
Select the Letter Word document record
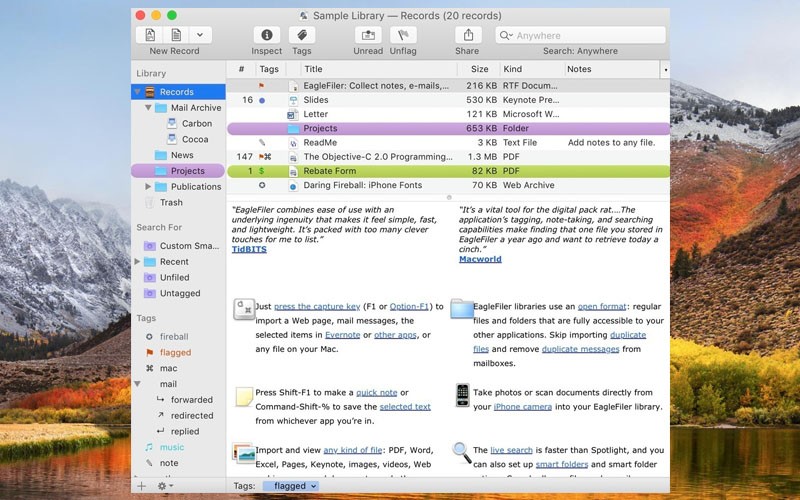point(448,114)
